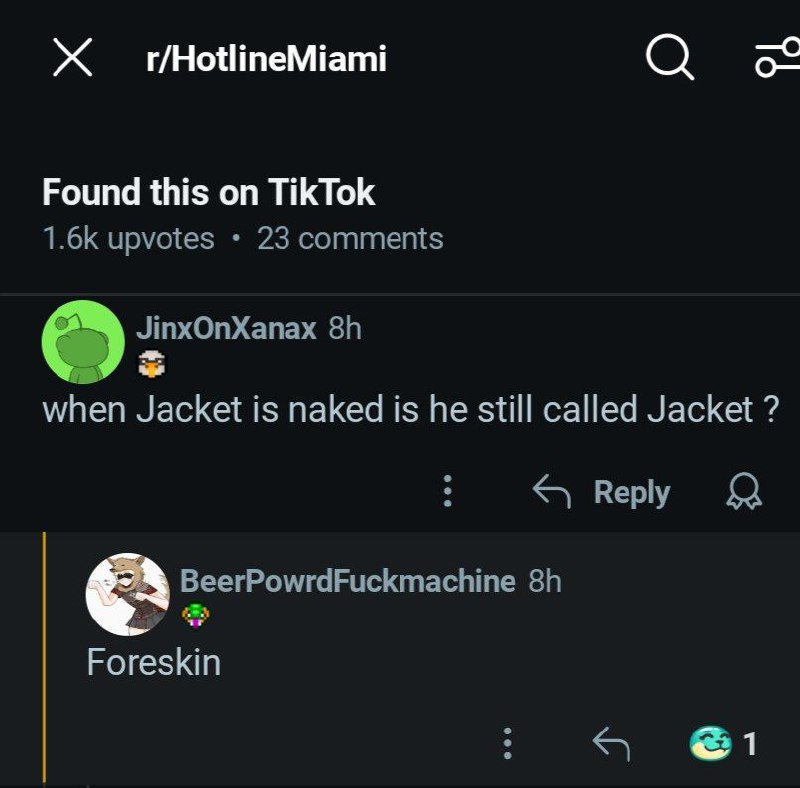Image resolution: width=800 pixels, height=788 pixels.
Task: Open search with magnifying glass icon
Action: 670,57
